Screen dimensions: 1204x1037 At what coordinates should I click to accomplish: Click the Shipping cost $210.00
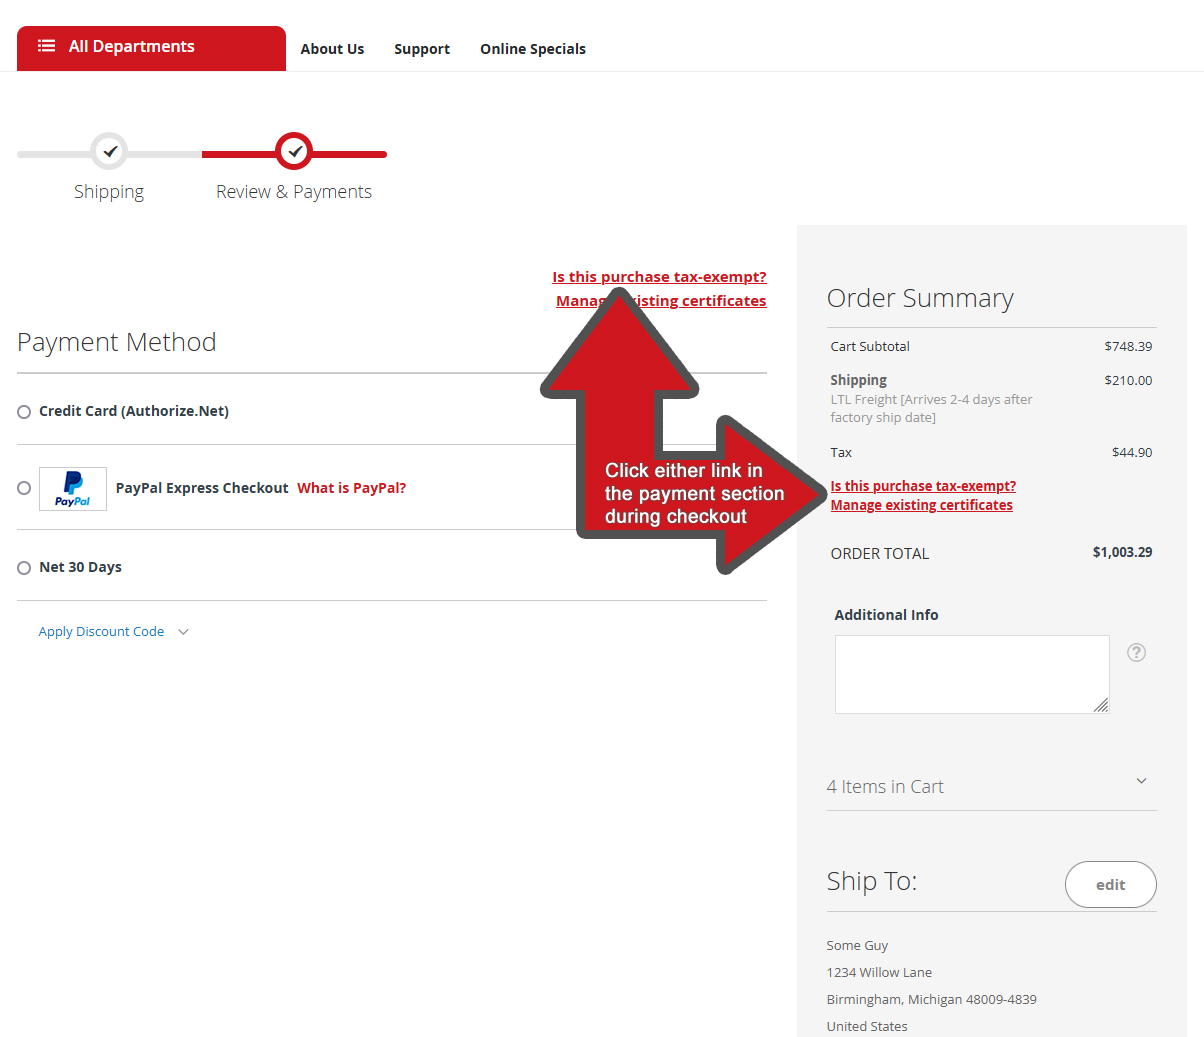(x=1128, y=380)
